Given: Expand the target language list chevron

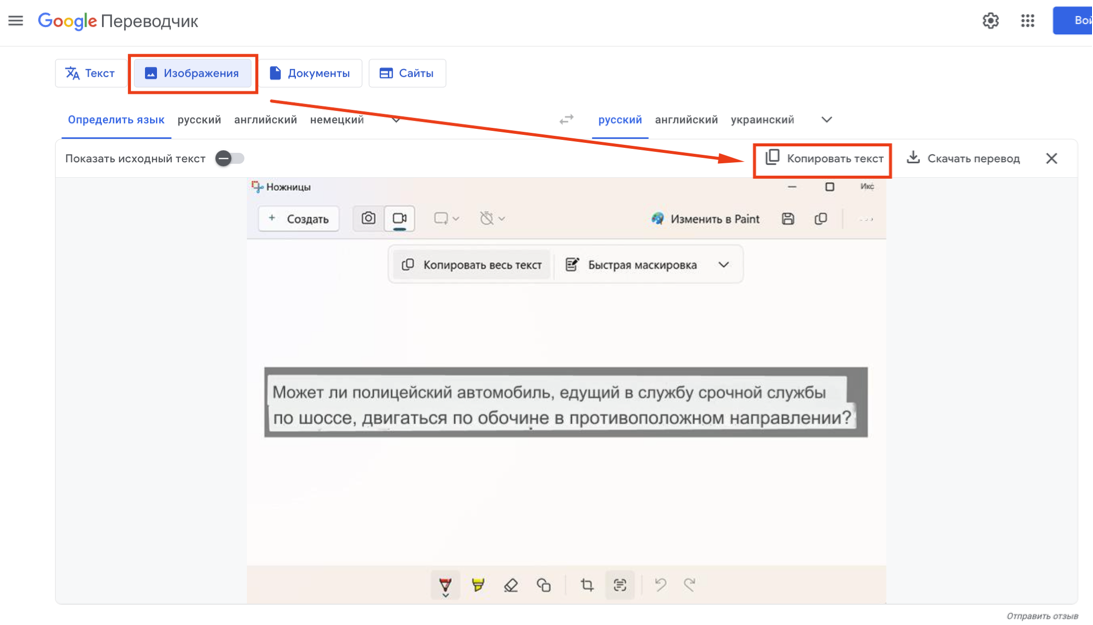Looking at the screenshot, I should 826,120.
